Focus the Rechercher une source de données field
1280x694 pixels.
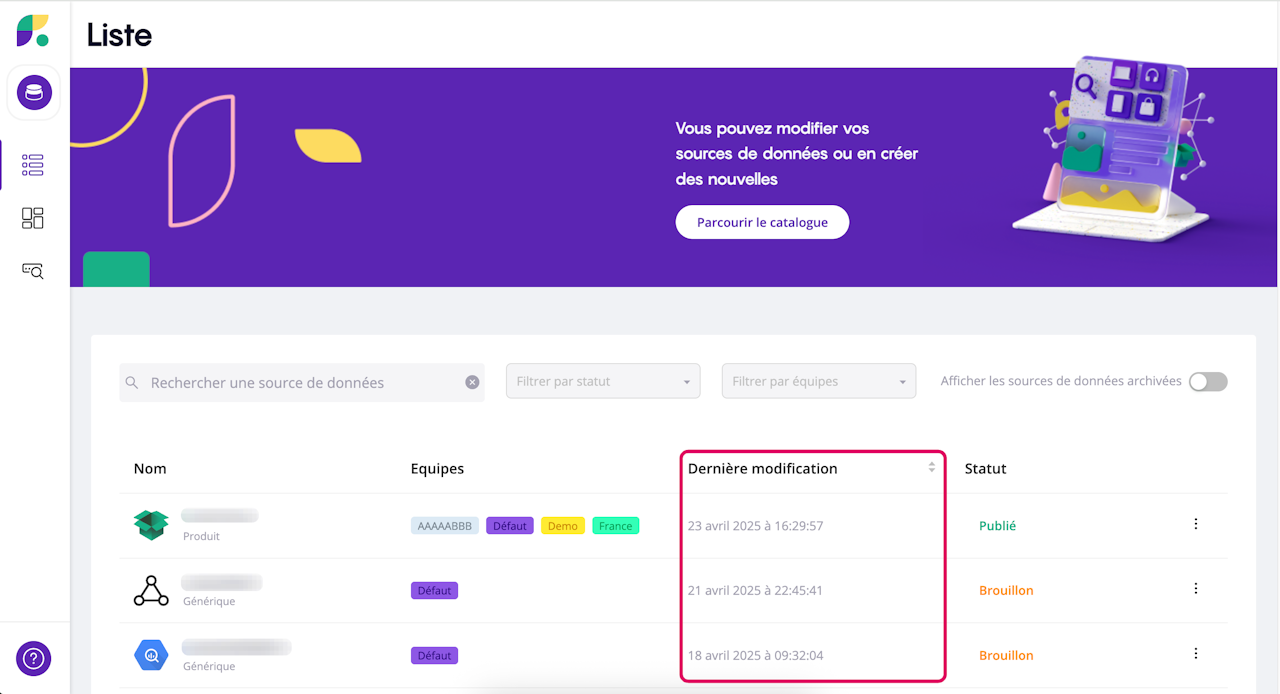point(300,382)
